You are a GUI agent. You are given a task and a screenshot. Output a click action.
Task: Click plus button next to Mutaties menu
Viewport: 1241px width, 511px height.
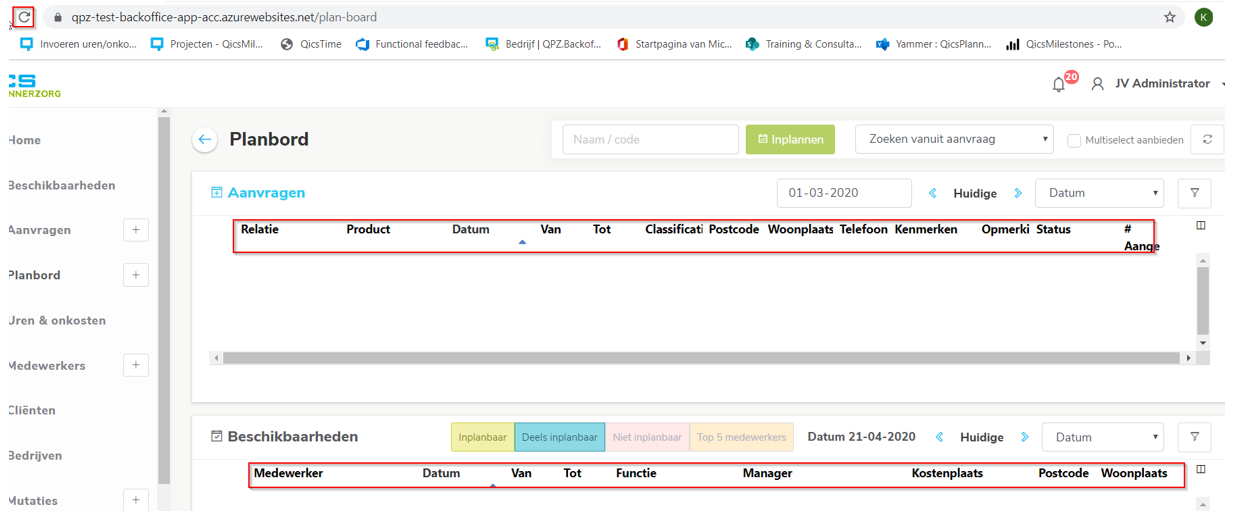136,500
